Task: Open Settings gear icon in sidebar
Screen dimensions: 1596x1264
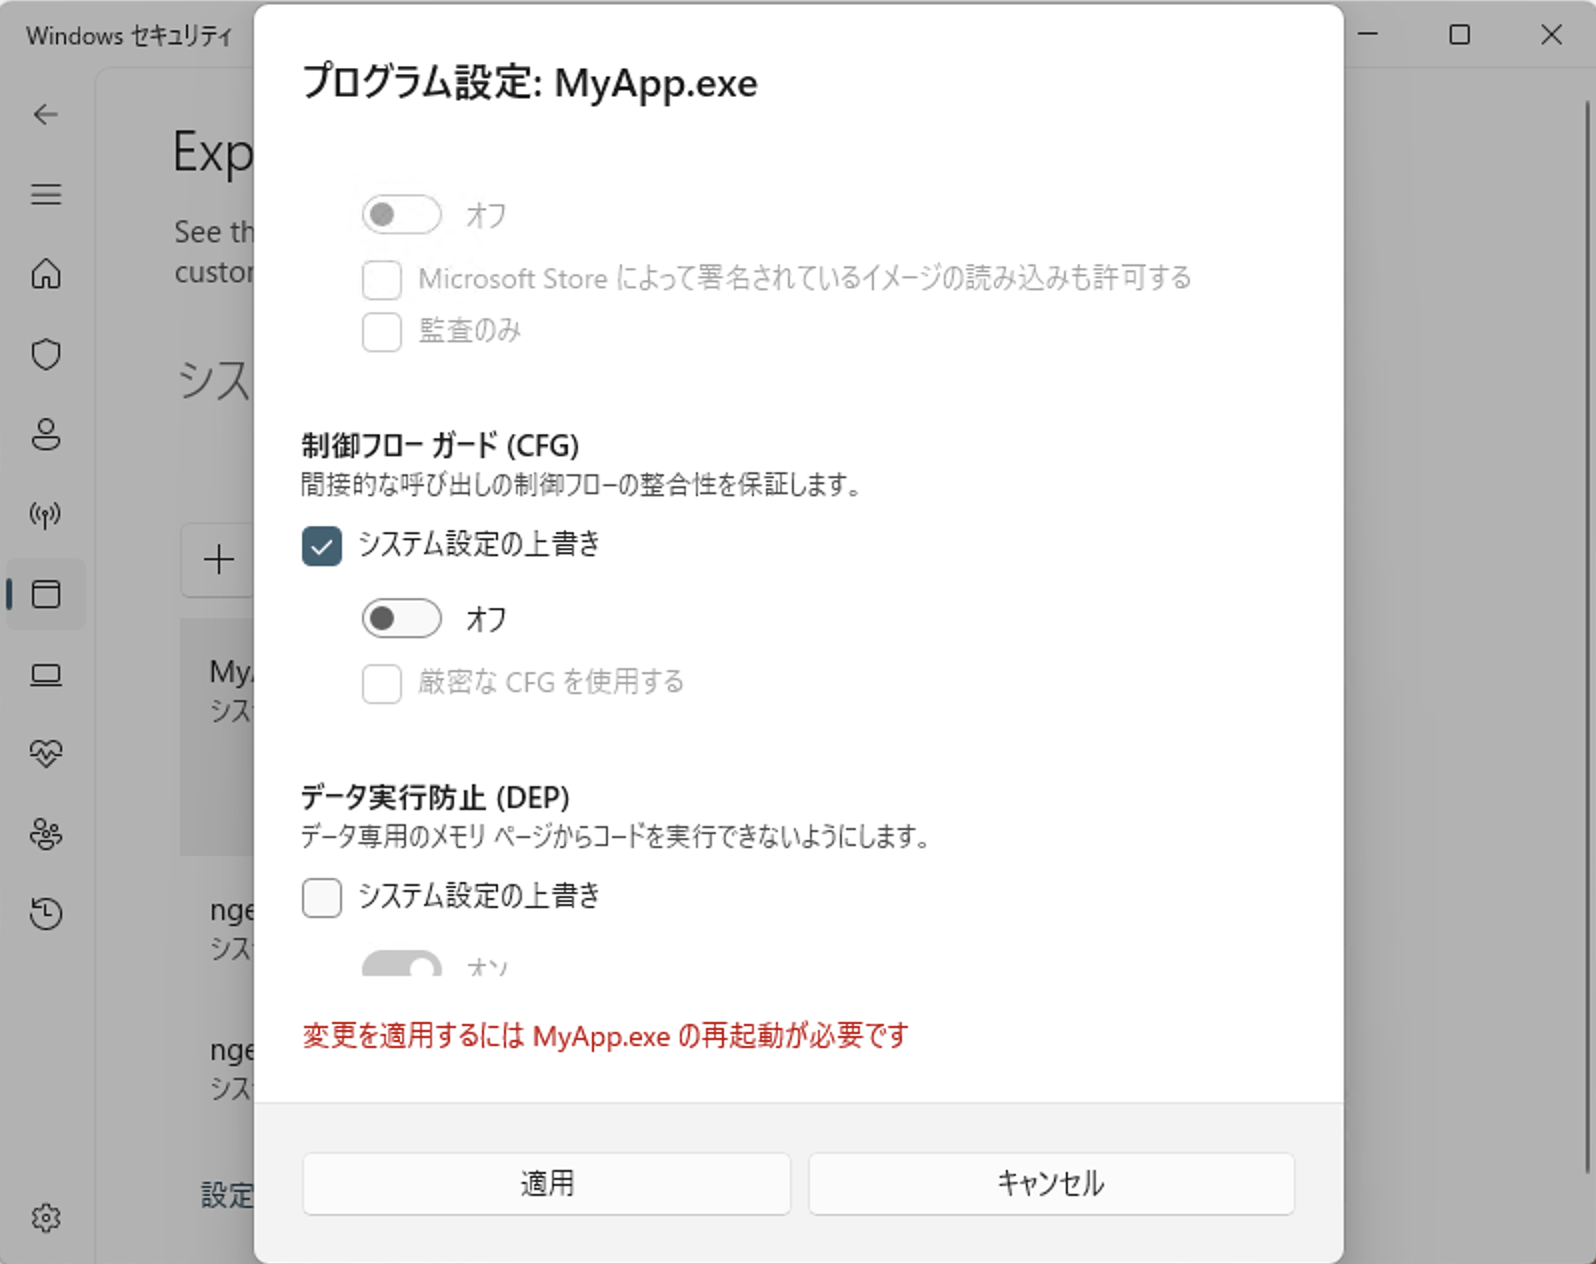Action: tap(46, 1217)
